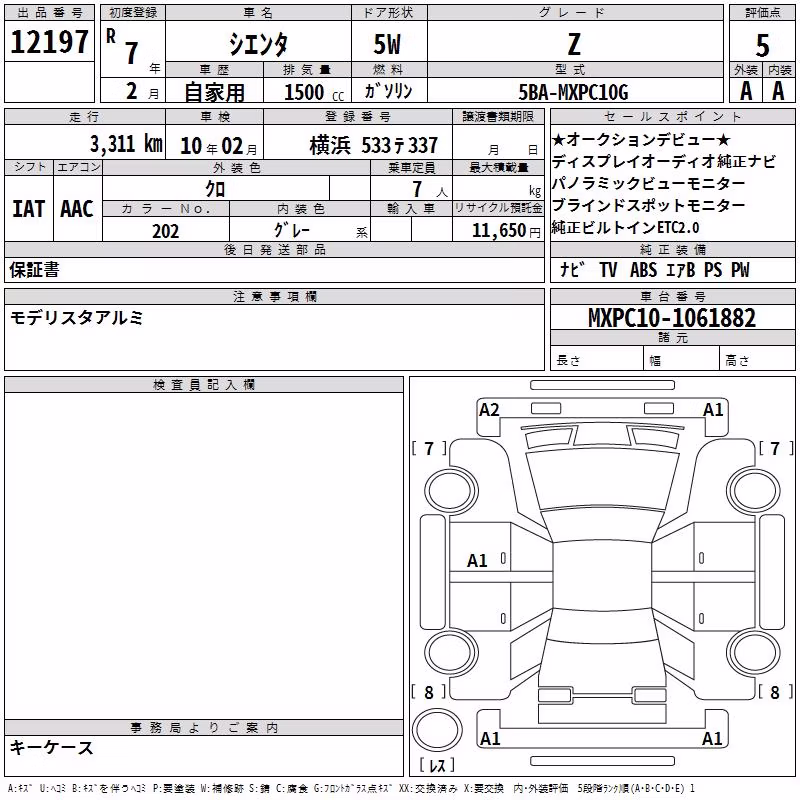Image resolution: width=800 pixels, height=800 pixels.
Task: Click the [レス] label
Action: [437, 765]
